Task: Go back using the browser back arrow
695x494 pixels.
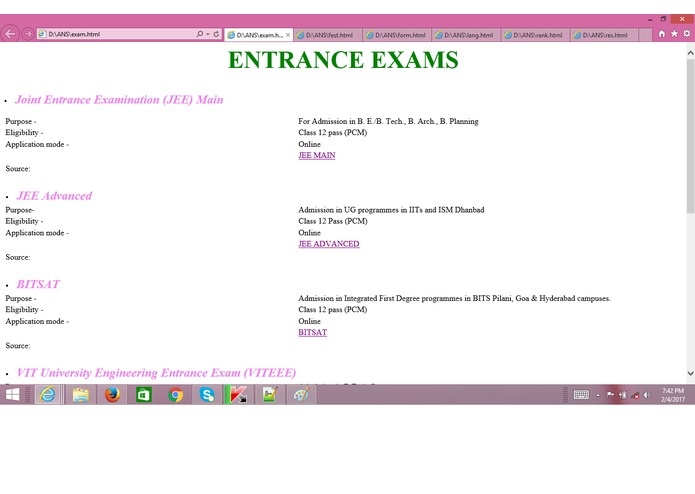Action: (x=10, y=34)
